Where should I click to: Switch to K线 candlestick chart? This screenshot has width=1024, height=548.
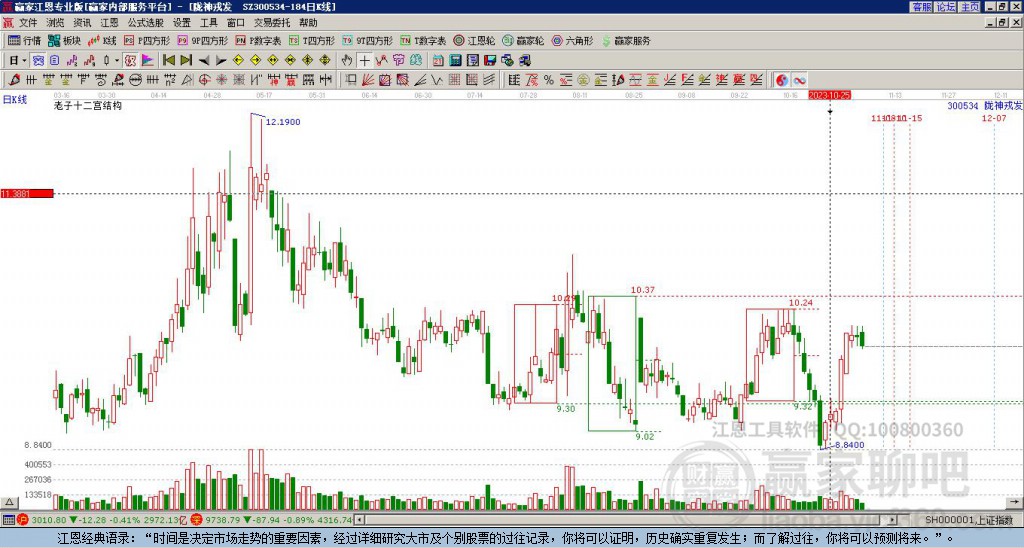click(103, 40)
